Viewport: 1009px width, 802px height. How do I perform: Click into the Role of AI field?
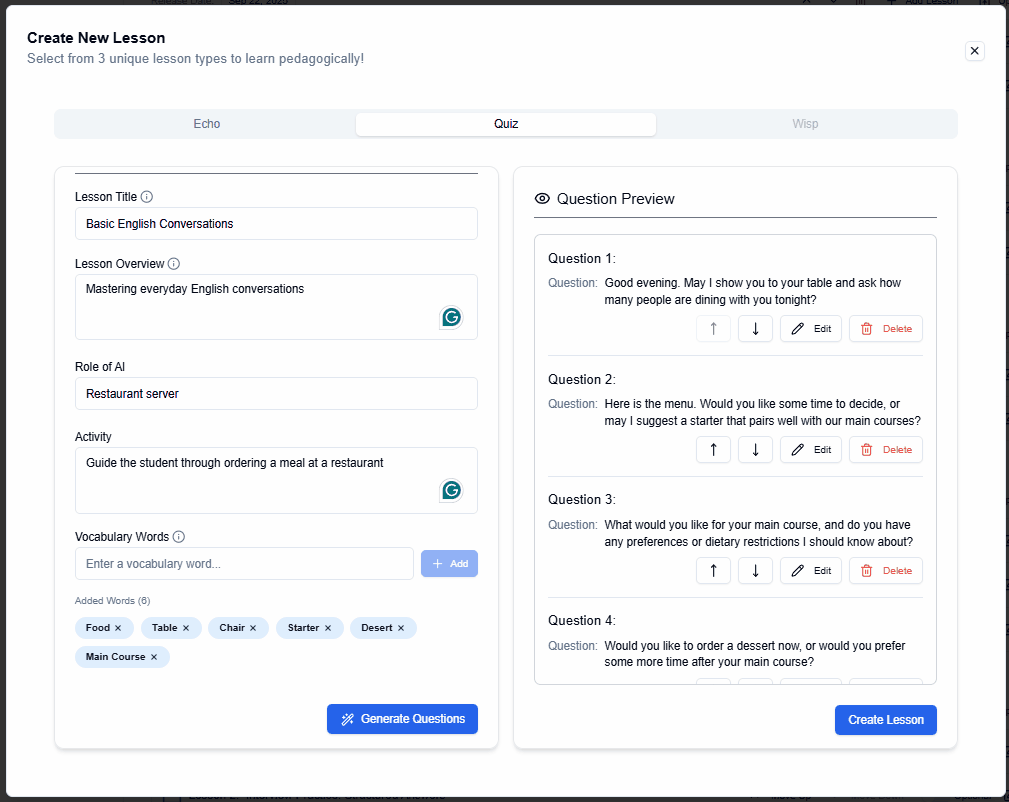pos(276,394)
